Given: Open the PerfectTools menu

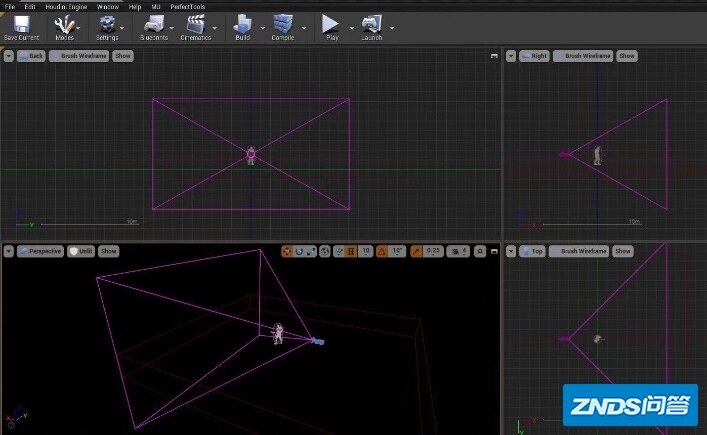Looking at the screenshot, I should pyautogui.click(x=188, y=6).
